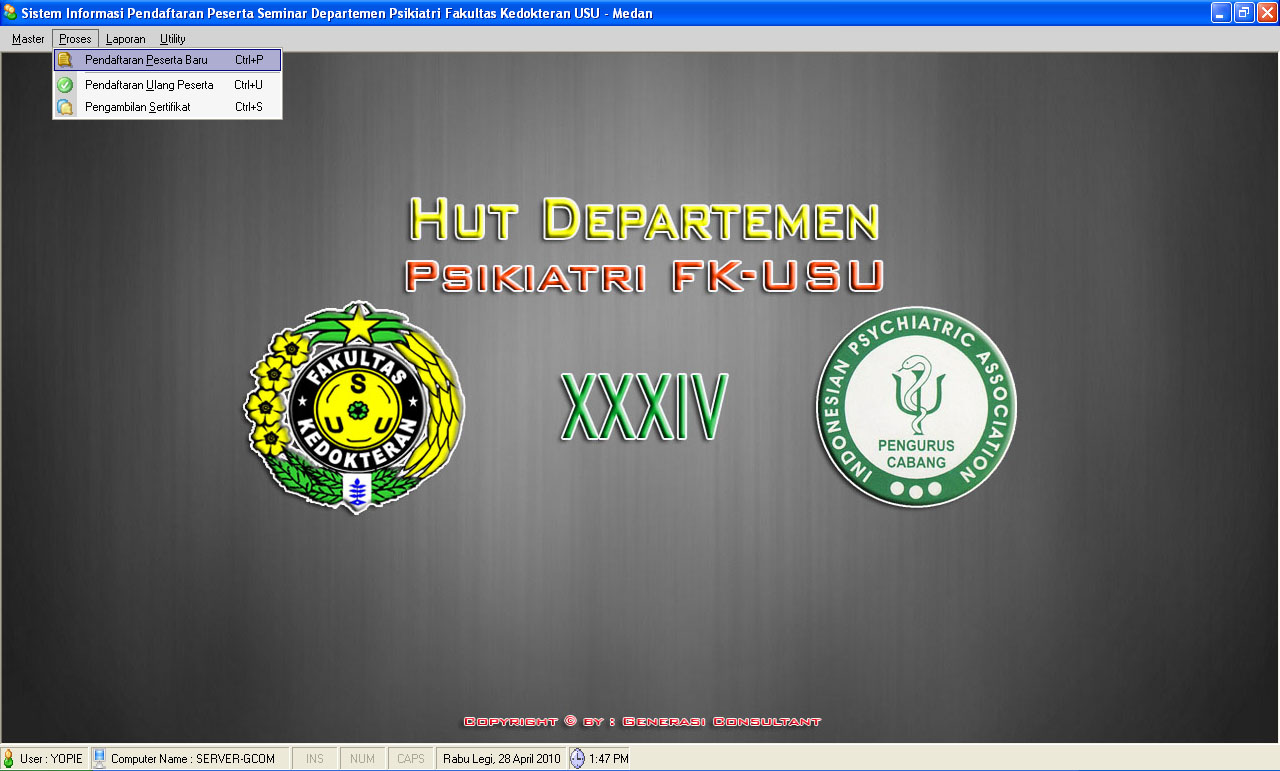
Task: Click the clock icon next to the time
Action: 577,759
